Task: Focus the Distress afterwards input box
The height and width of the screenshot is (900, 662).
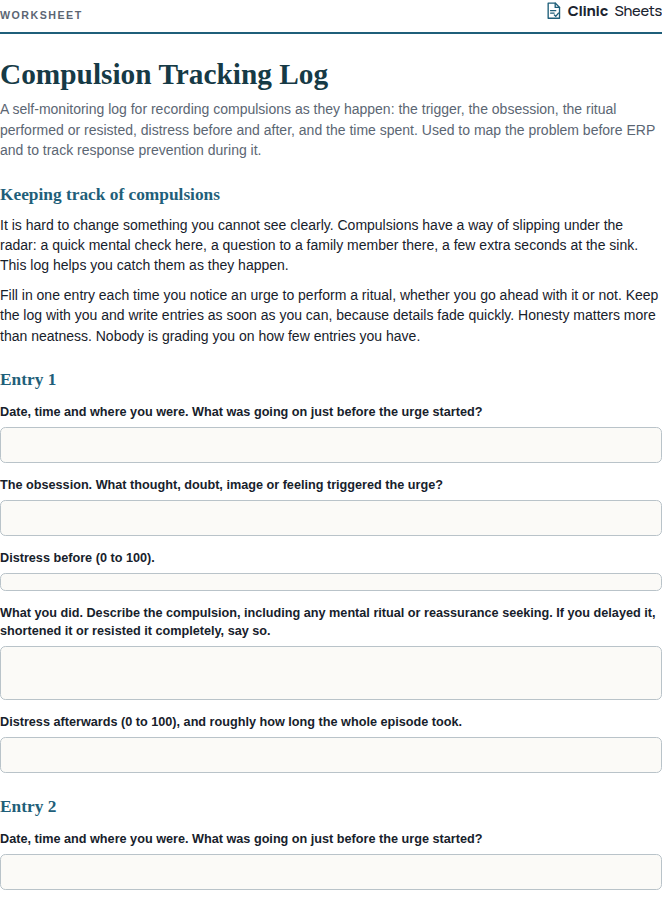Action: [331, 755]
